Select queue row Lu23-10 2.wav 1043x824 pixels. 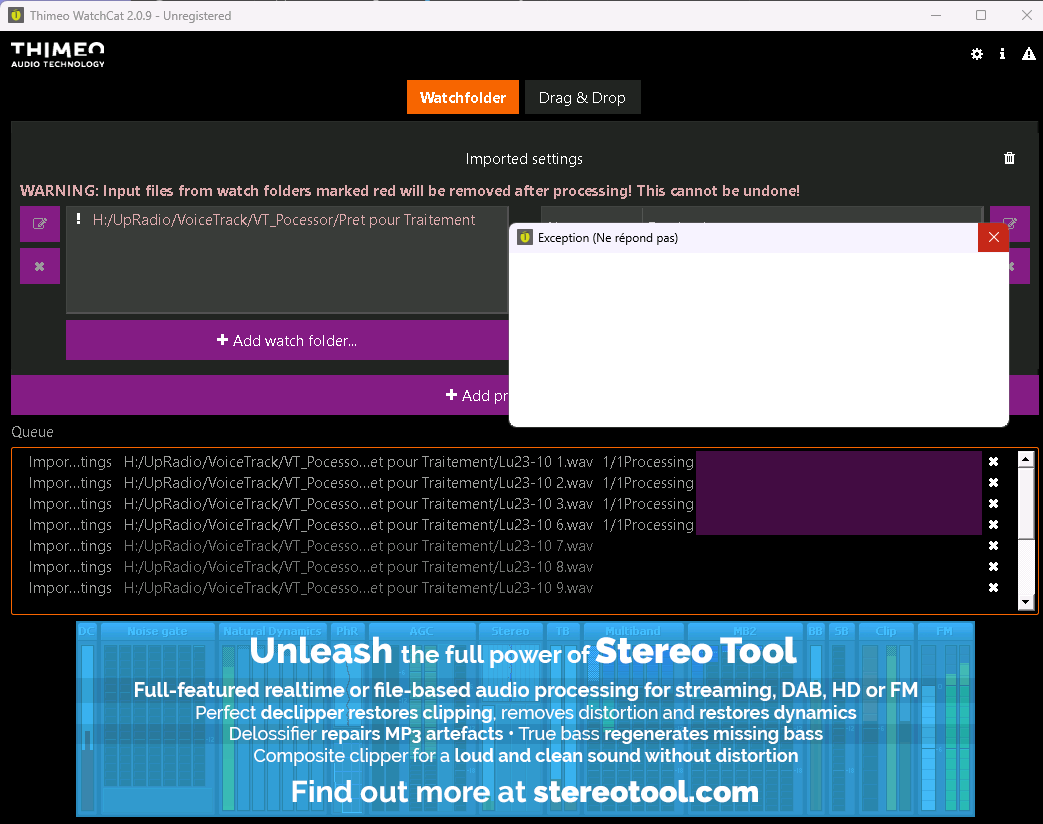pyautogui.click(x=506, y=483)
